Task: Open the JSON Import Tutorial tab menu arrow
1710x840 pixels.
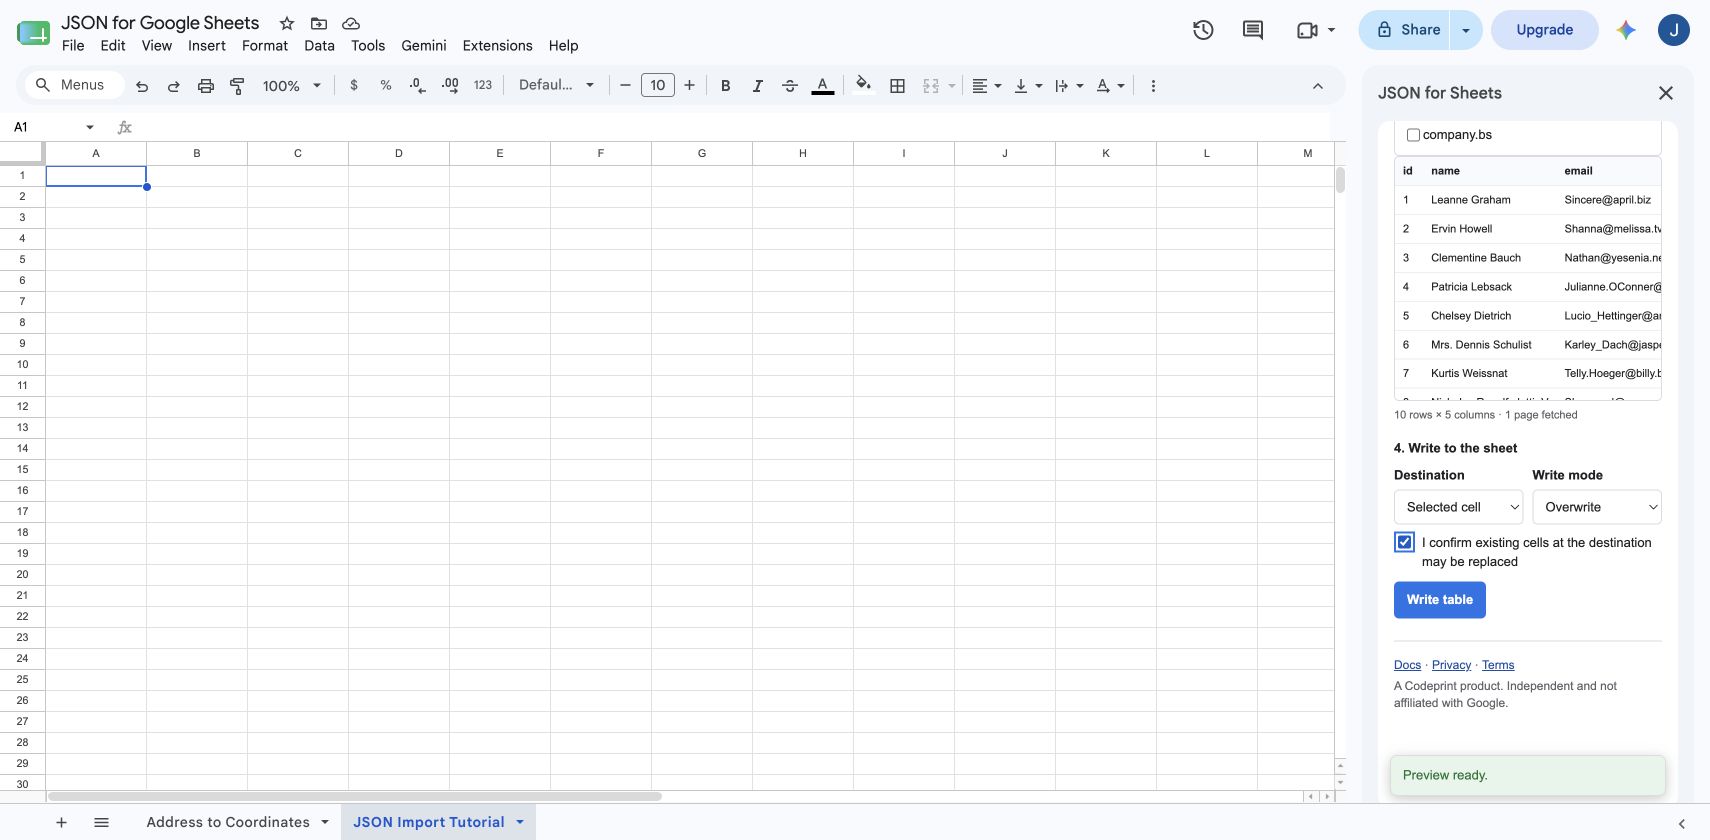Action: pyautogui.click(x=520, y=822)
